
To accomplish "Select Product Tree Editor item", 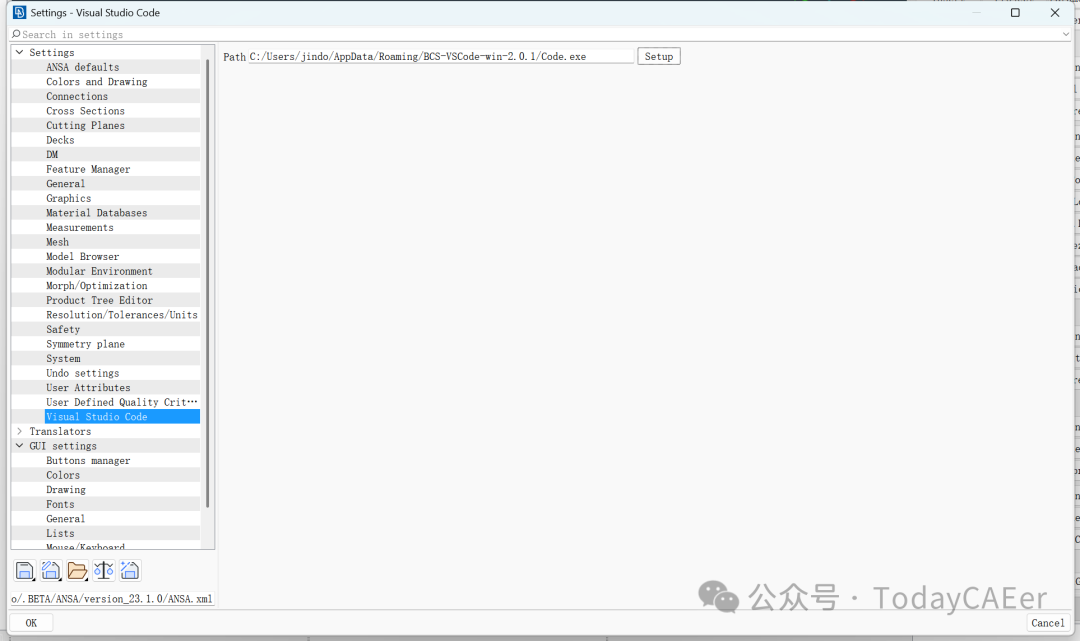I will [x=99, y=300].
